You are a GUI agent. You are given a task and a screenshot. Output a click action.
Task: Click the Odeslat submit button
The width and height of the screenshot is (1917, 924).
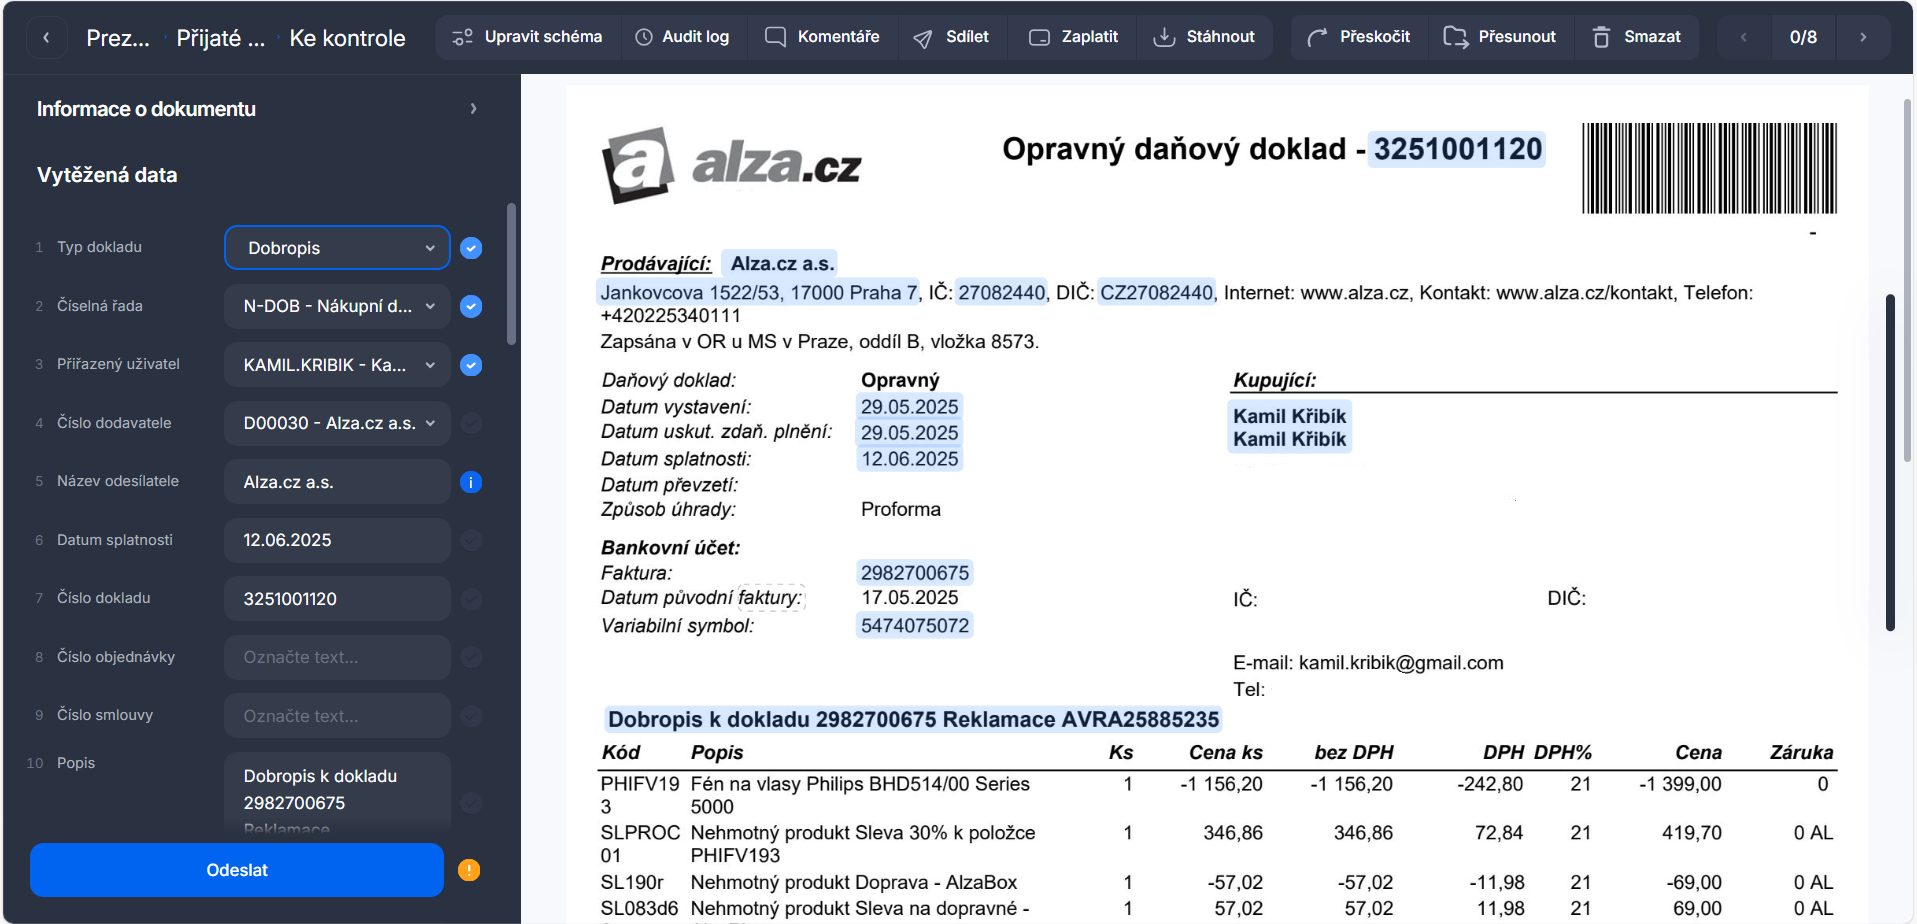(x=237, y=870)
